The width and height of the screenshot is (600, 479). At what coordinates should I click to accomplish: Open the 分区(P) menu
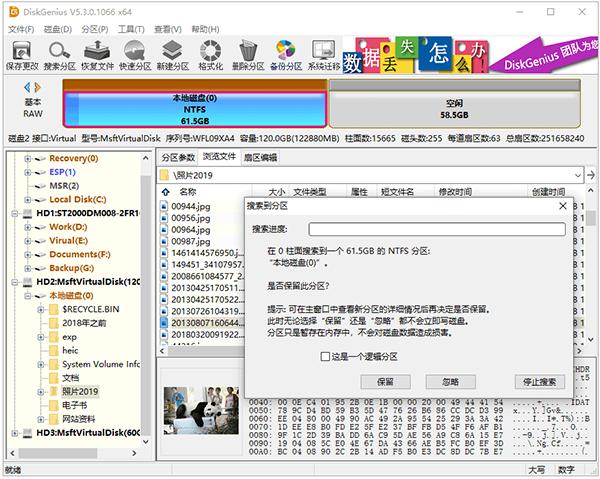pos(95,29)
